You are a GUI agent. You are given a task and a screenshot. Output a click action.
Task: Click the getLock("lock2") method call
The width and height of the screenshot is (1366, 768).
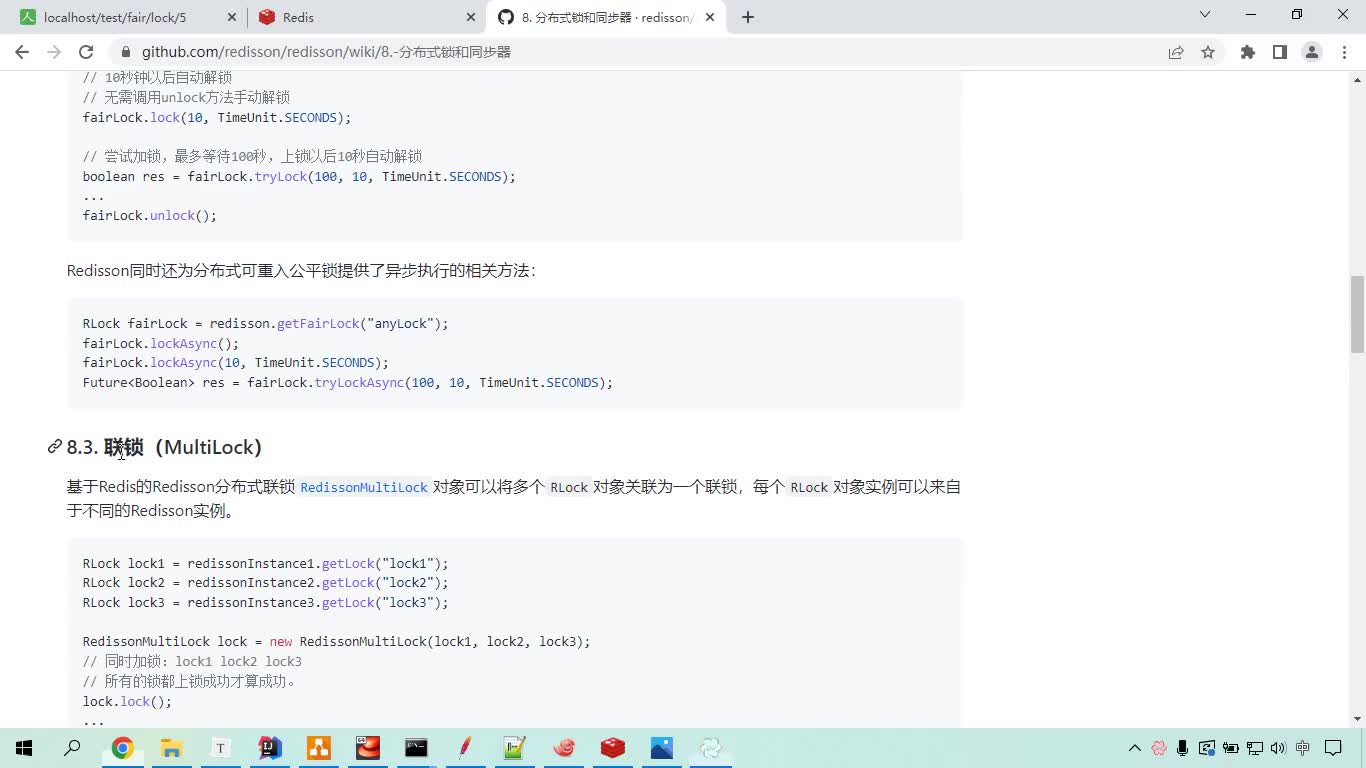click(x=385, y=583)
